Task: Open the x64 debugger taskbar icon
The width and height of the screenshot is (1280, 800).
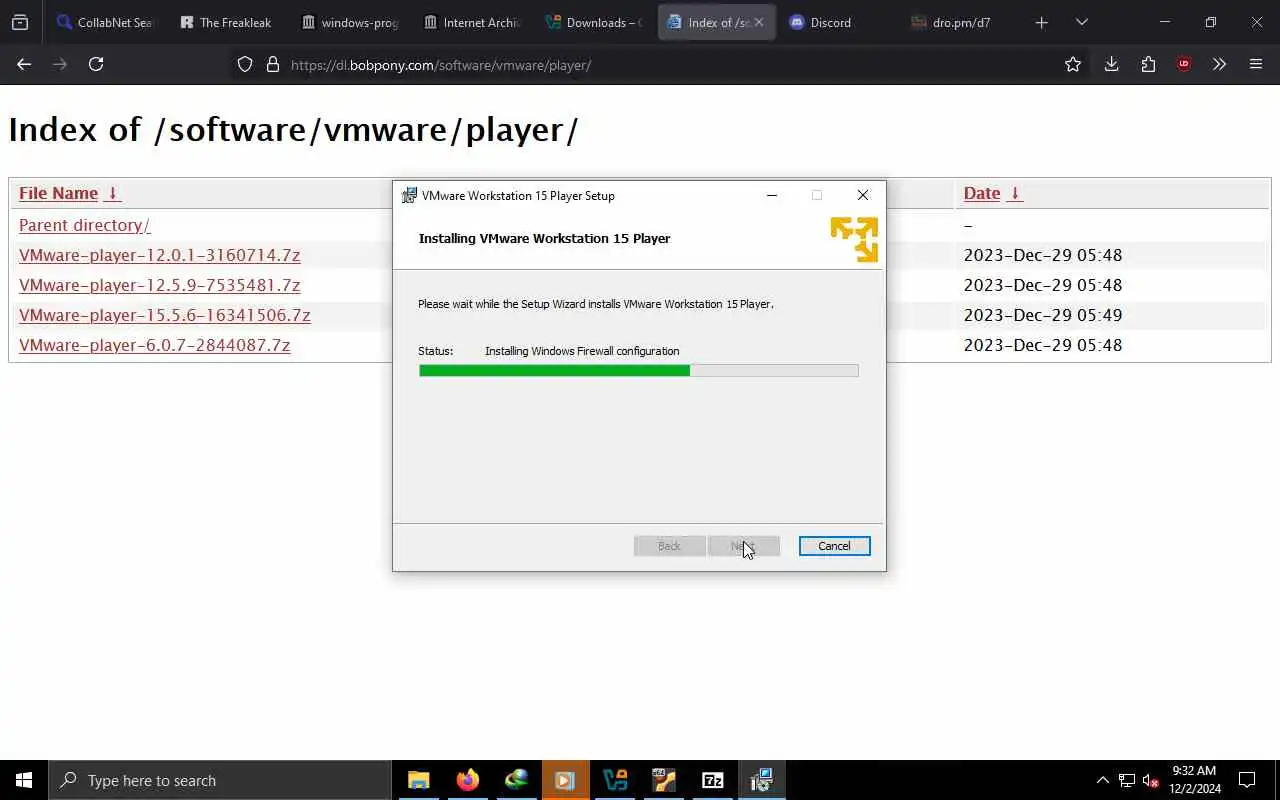Action: [x=664, y=780]
